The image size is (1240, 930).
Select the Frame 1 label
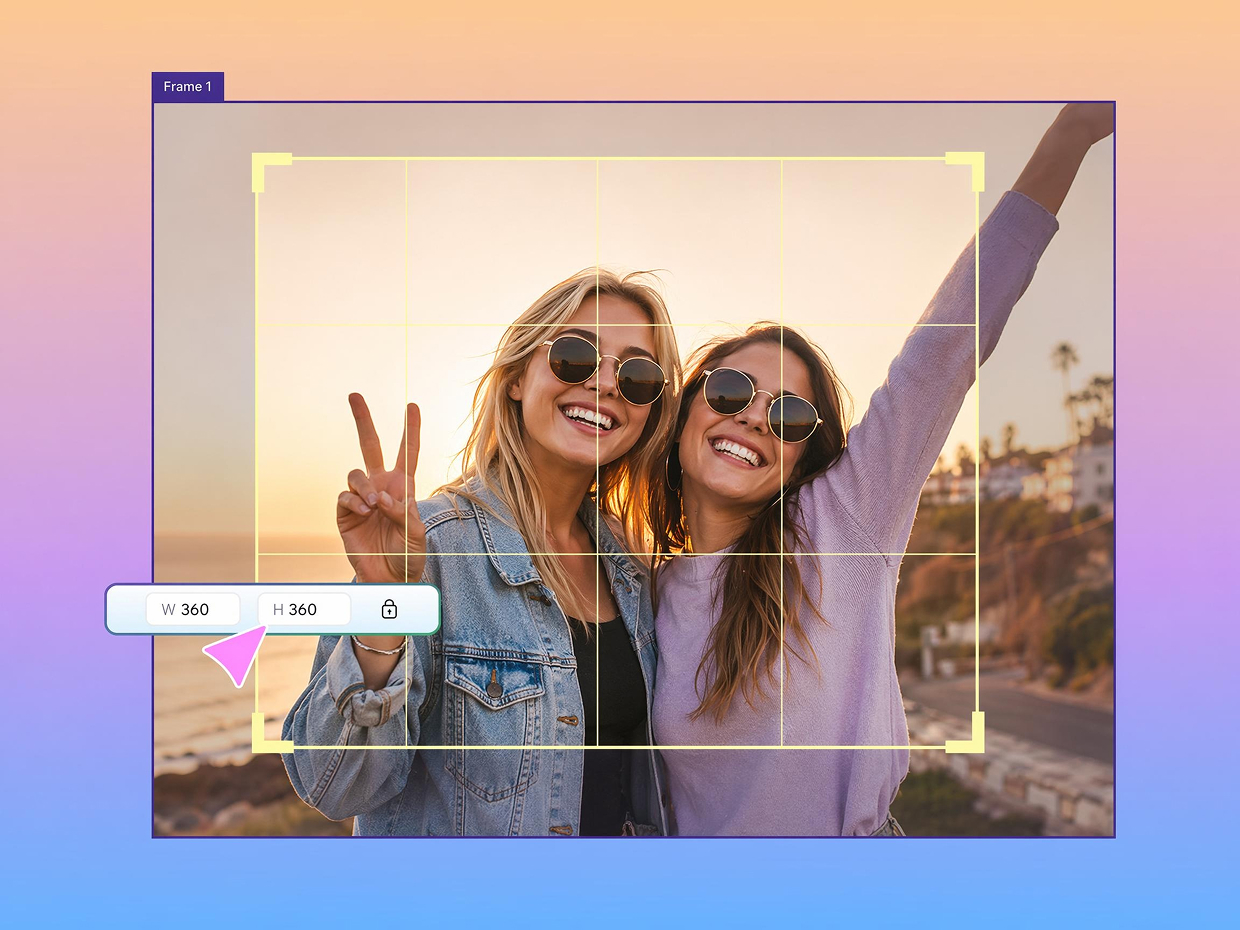point(188,87)
